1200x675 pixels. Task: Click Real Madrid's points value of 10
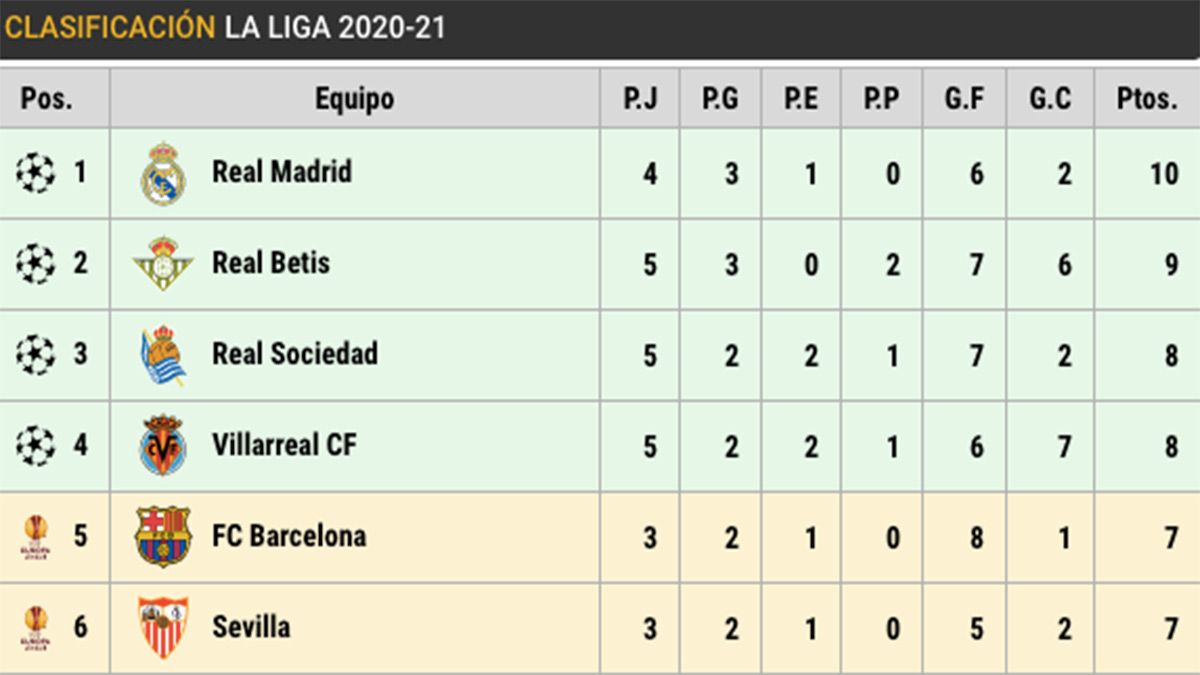[x=1164, y=174]
